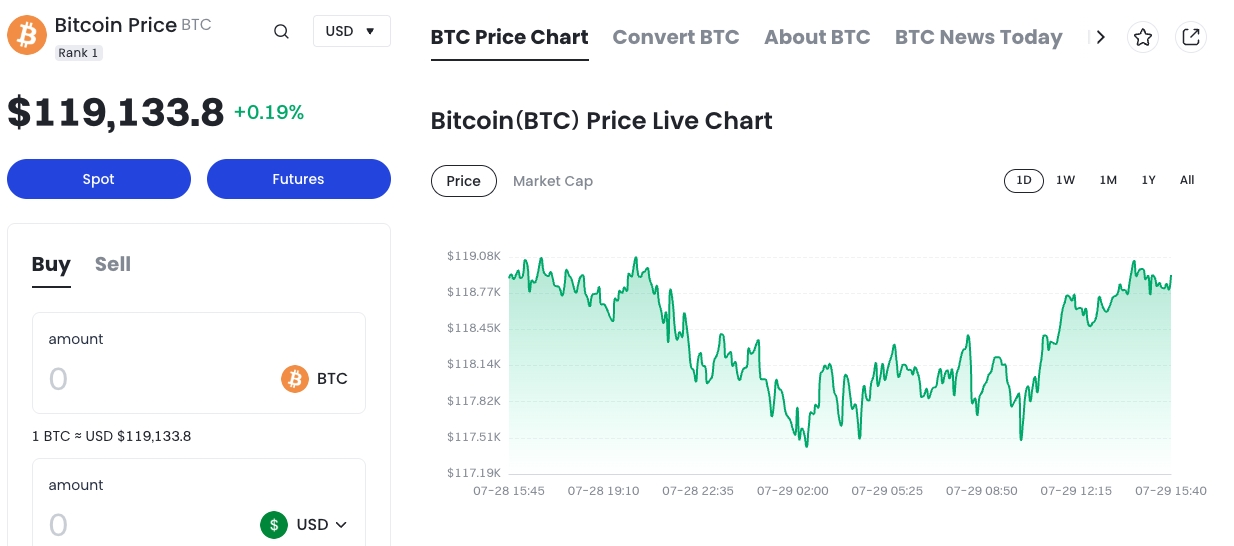Expand the USD selector chevron in amount box
This screenshot has height=546, width=1234.
(x=341, y=525)
